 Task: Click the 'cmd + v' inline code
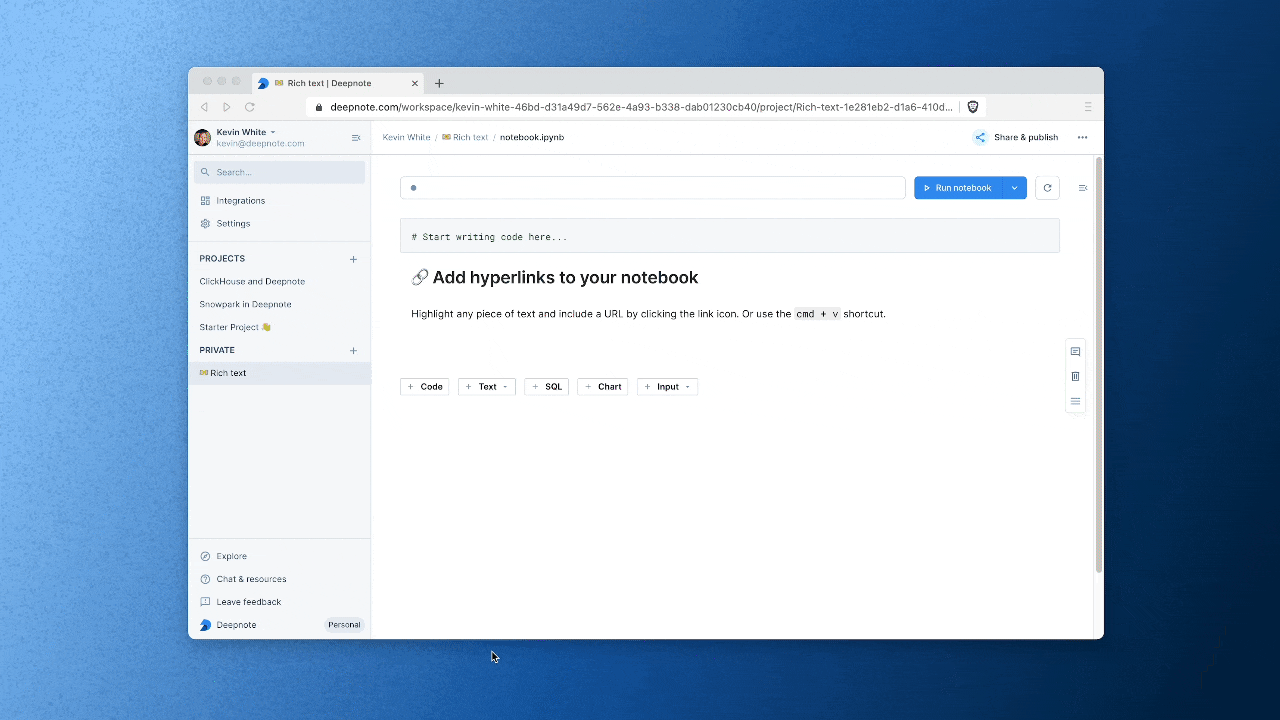817,314
